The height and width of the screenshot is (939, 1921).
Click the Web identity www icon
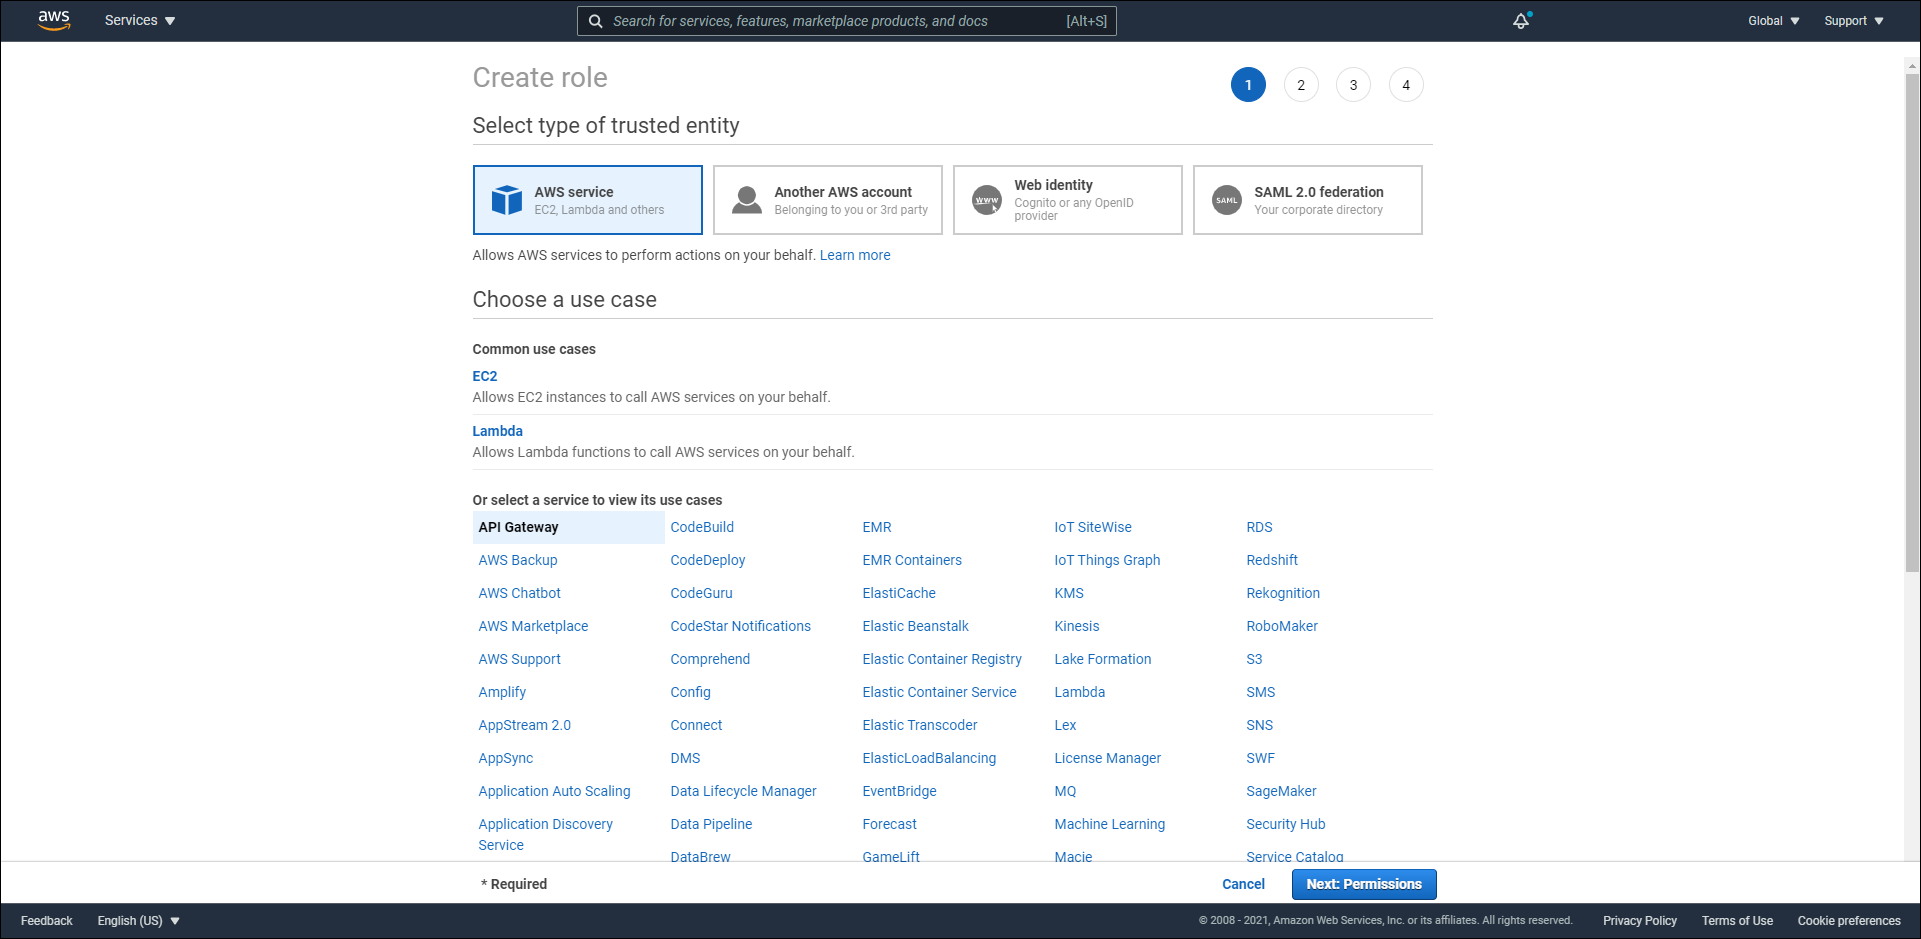point(987,200)
